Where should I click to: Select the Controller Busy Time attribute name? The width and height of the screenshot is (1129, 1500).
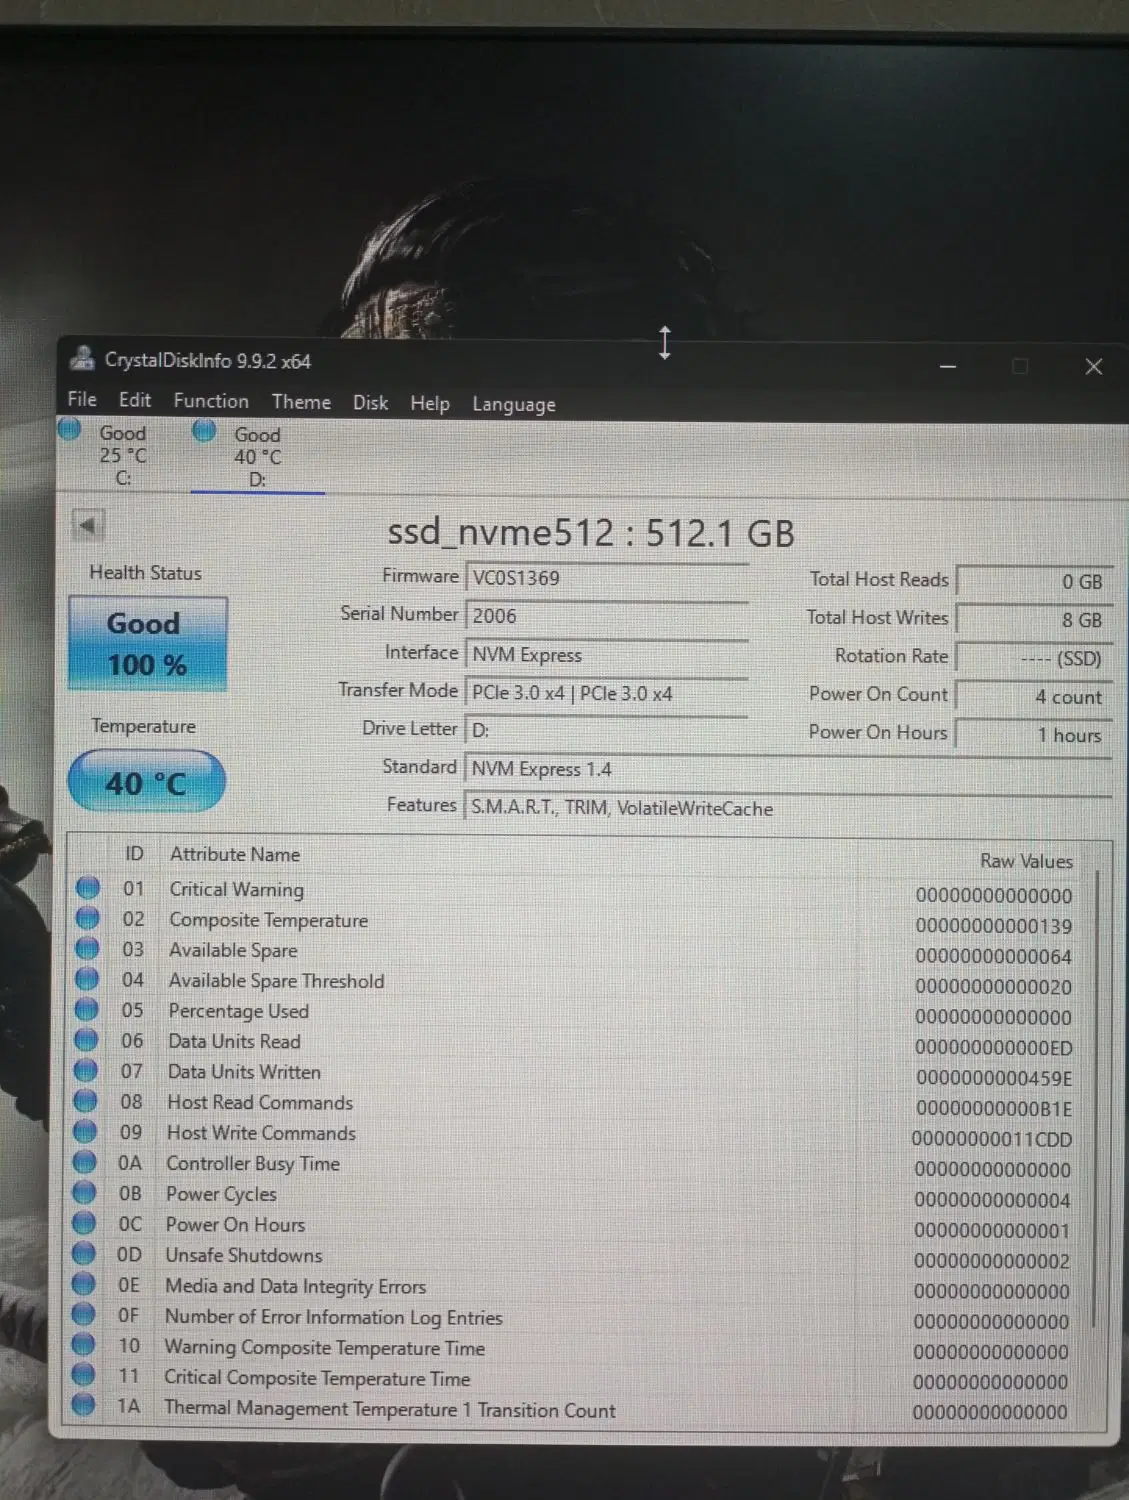click(253, 1164)
